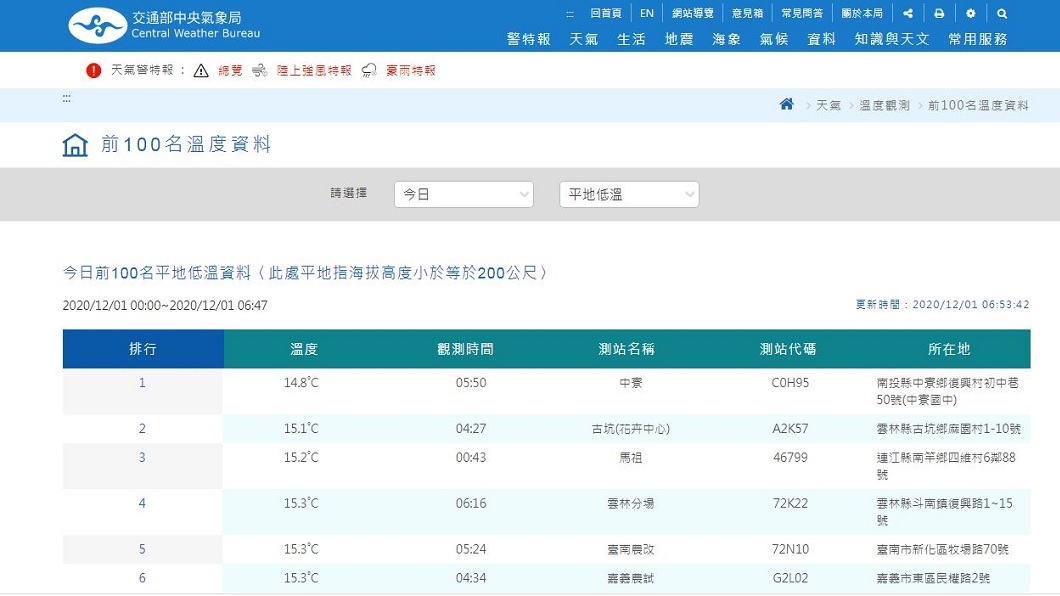
Task: Click the 測站代碼 column header
Action: pos(788,349)
